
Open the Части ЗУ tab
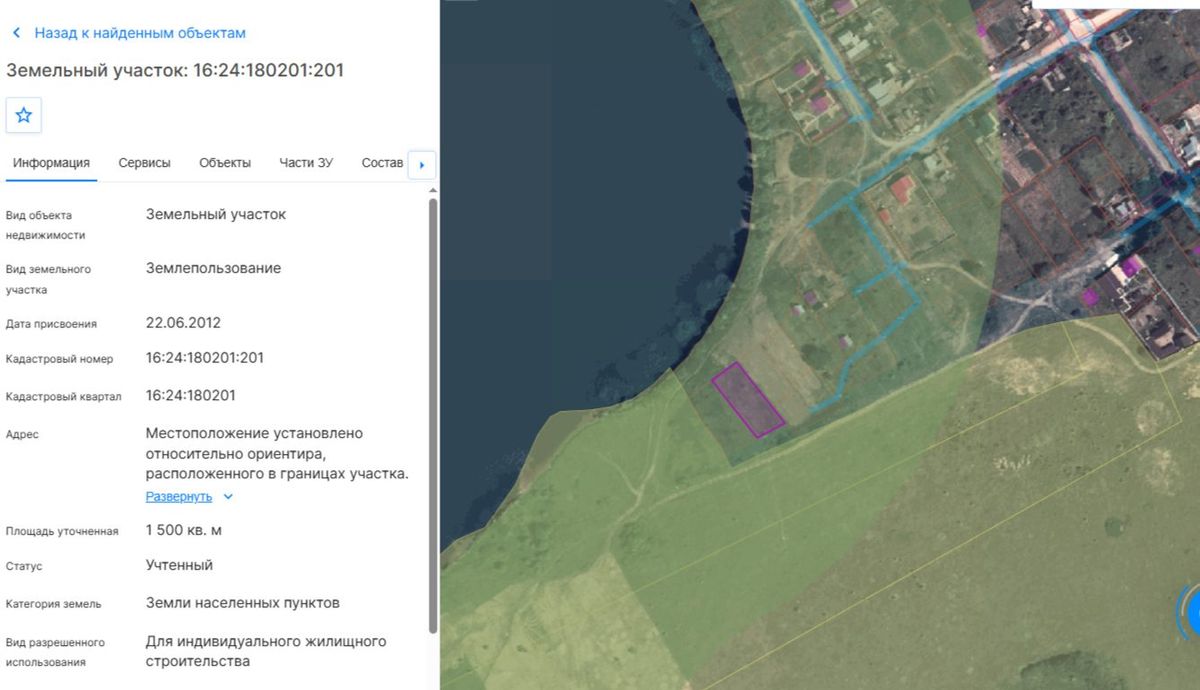[306, 163]
